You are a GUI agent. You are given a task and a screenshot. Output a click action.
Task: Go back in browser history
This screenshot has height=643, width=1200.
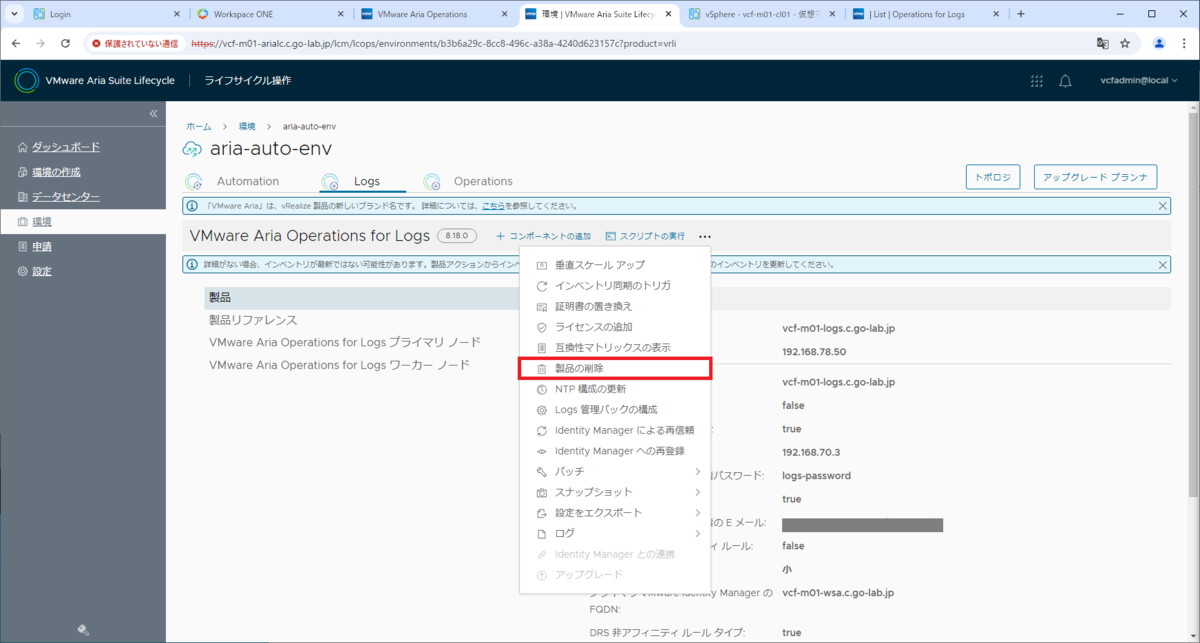point(17,44)
